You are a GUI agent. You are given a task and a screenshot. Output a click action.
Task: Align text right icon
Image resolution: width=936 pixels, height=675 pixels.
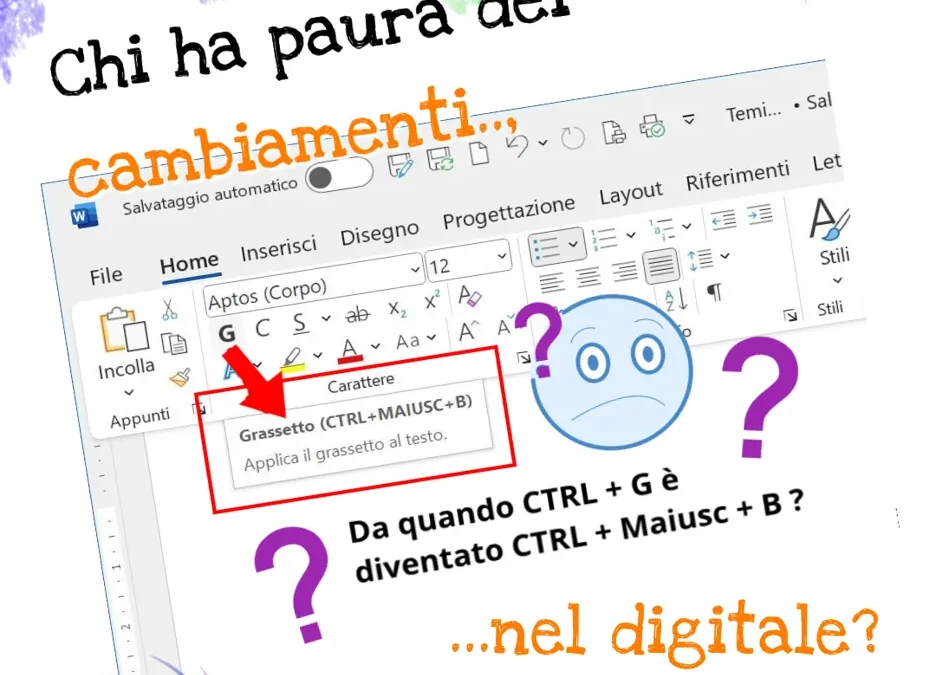coord(624,270)
